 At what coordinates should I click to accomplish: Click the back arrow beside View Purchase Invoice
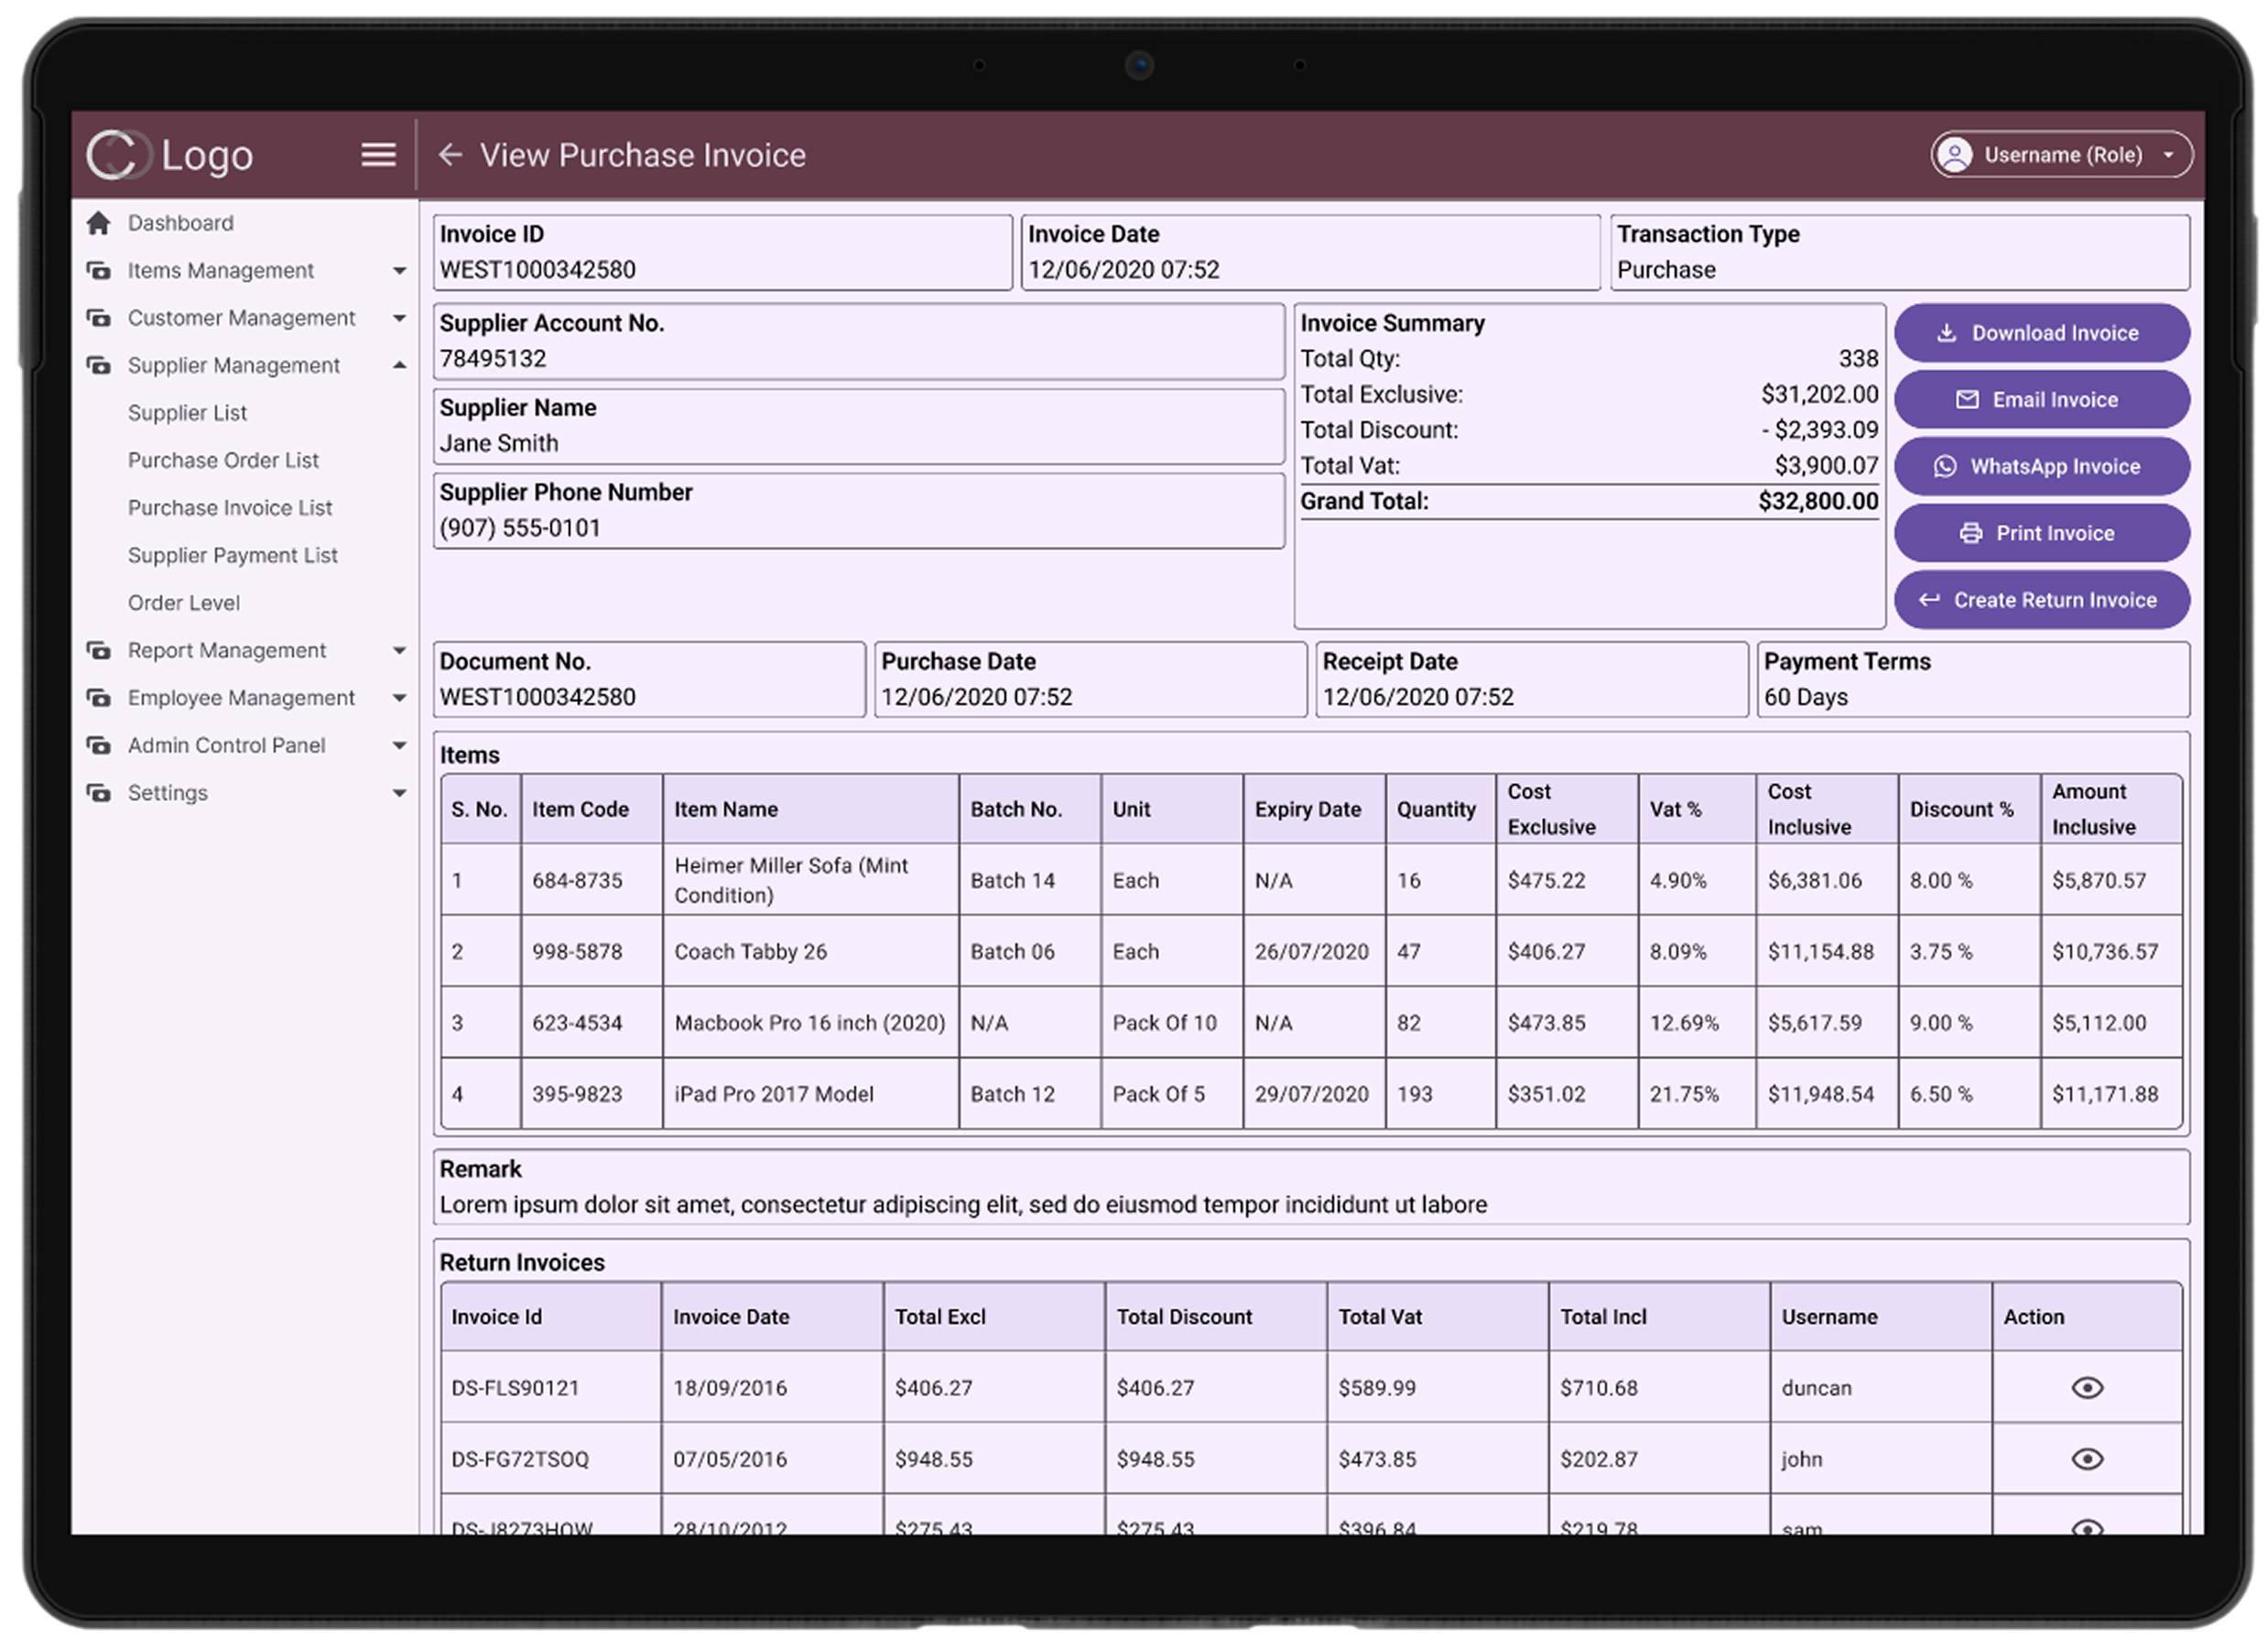click(450, 155)
